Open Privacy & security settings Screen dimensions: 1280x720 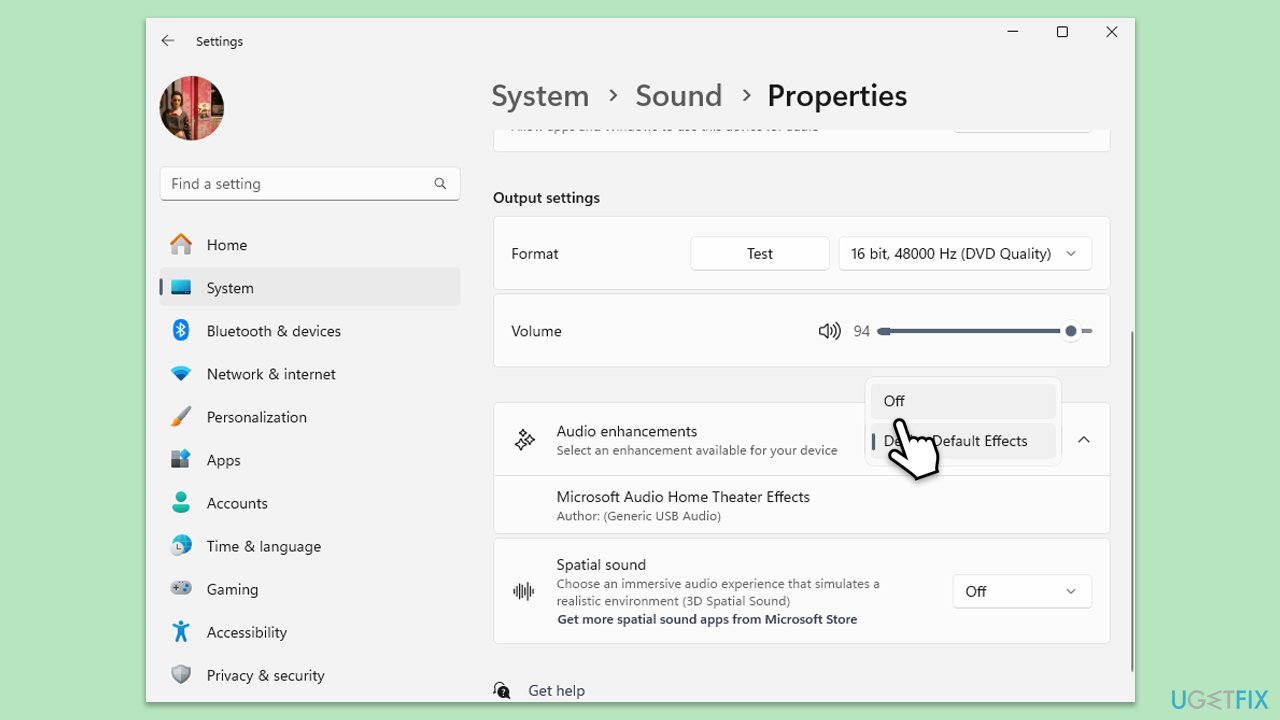click(x=310, y=675)
